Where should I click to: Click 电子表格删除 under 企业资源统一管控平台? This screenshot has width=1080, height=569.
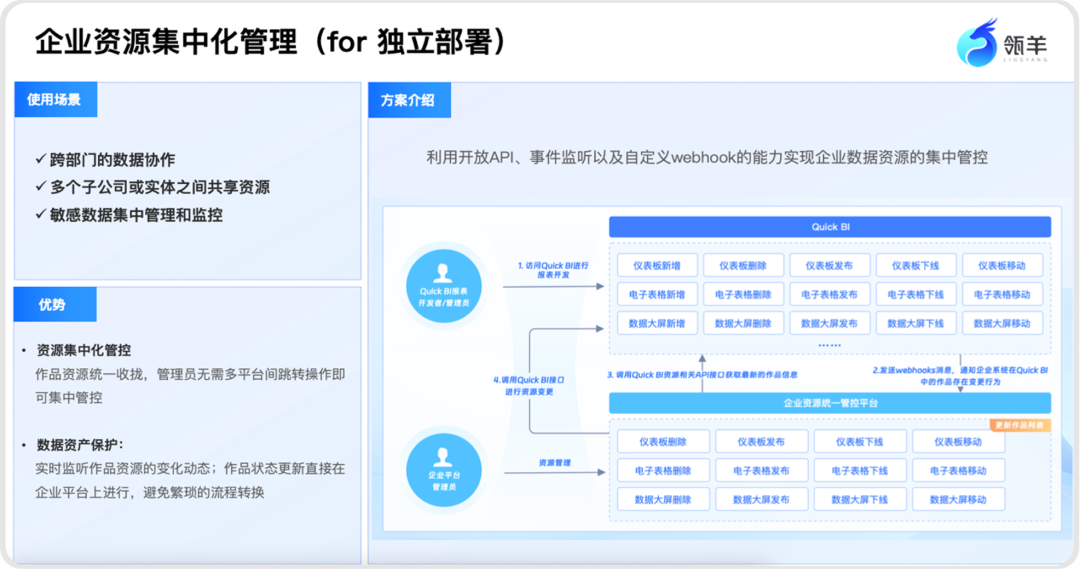pos(663,471)
